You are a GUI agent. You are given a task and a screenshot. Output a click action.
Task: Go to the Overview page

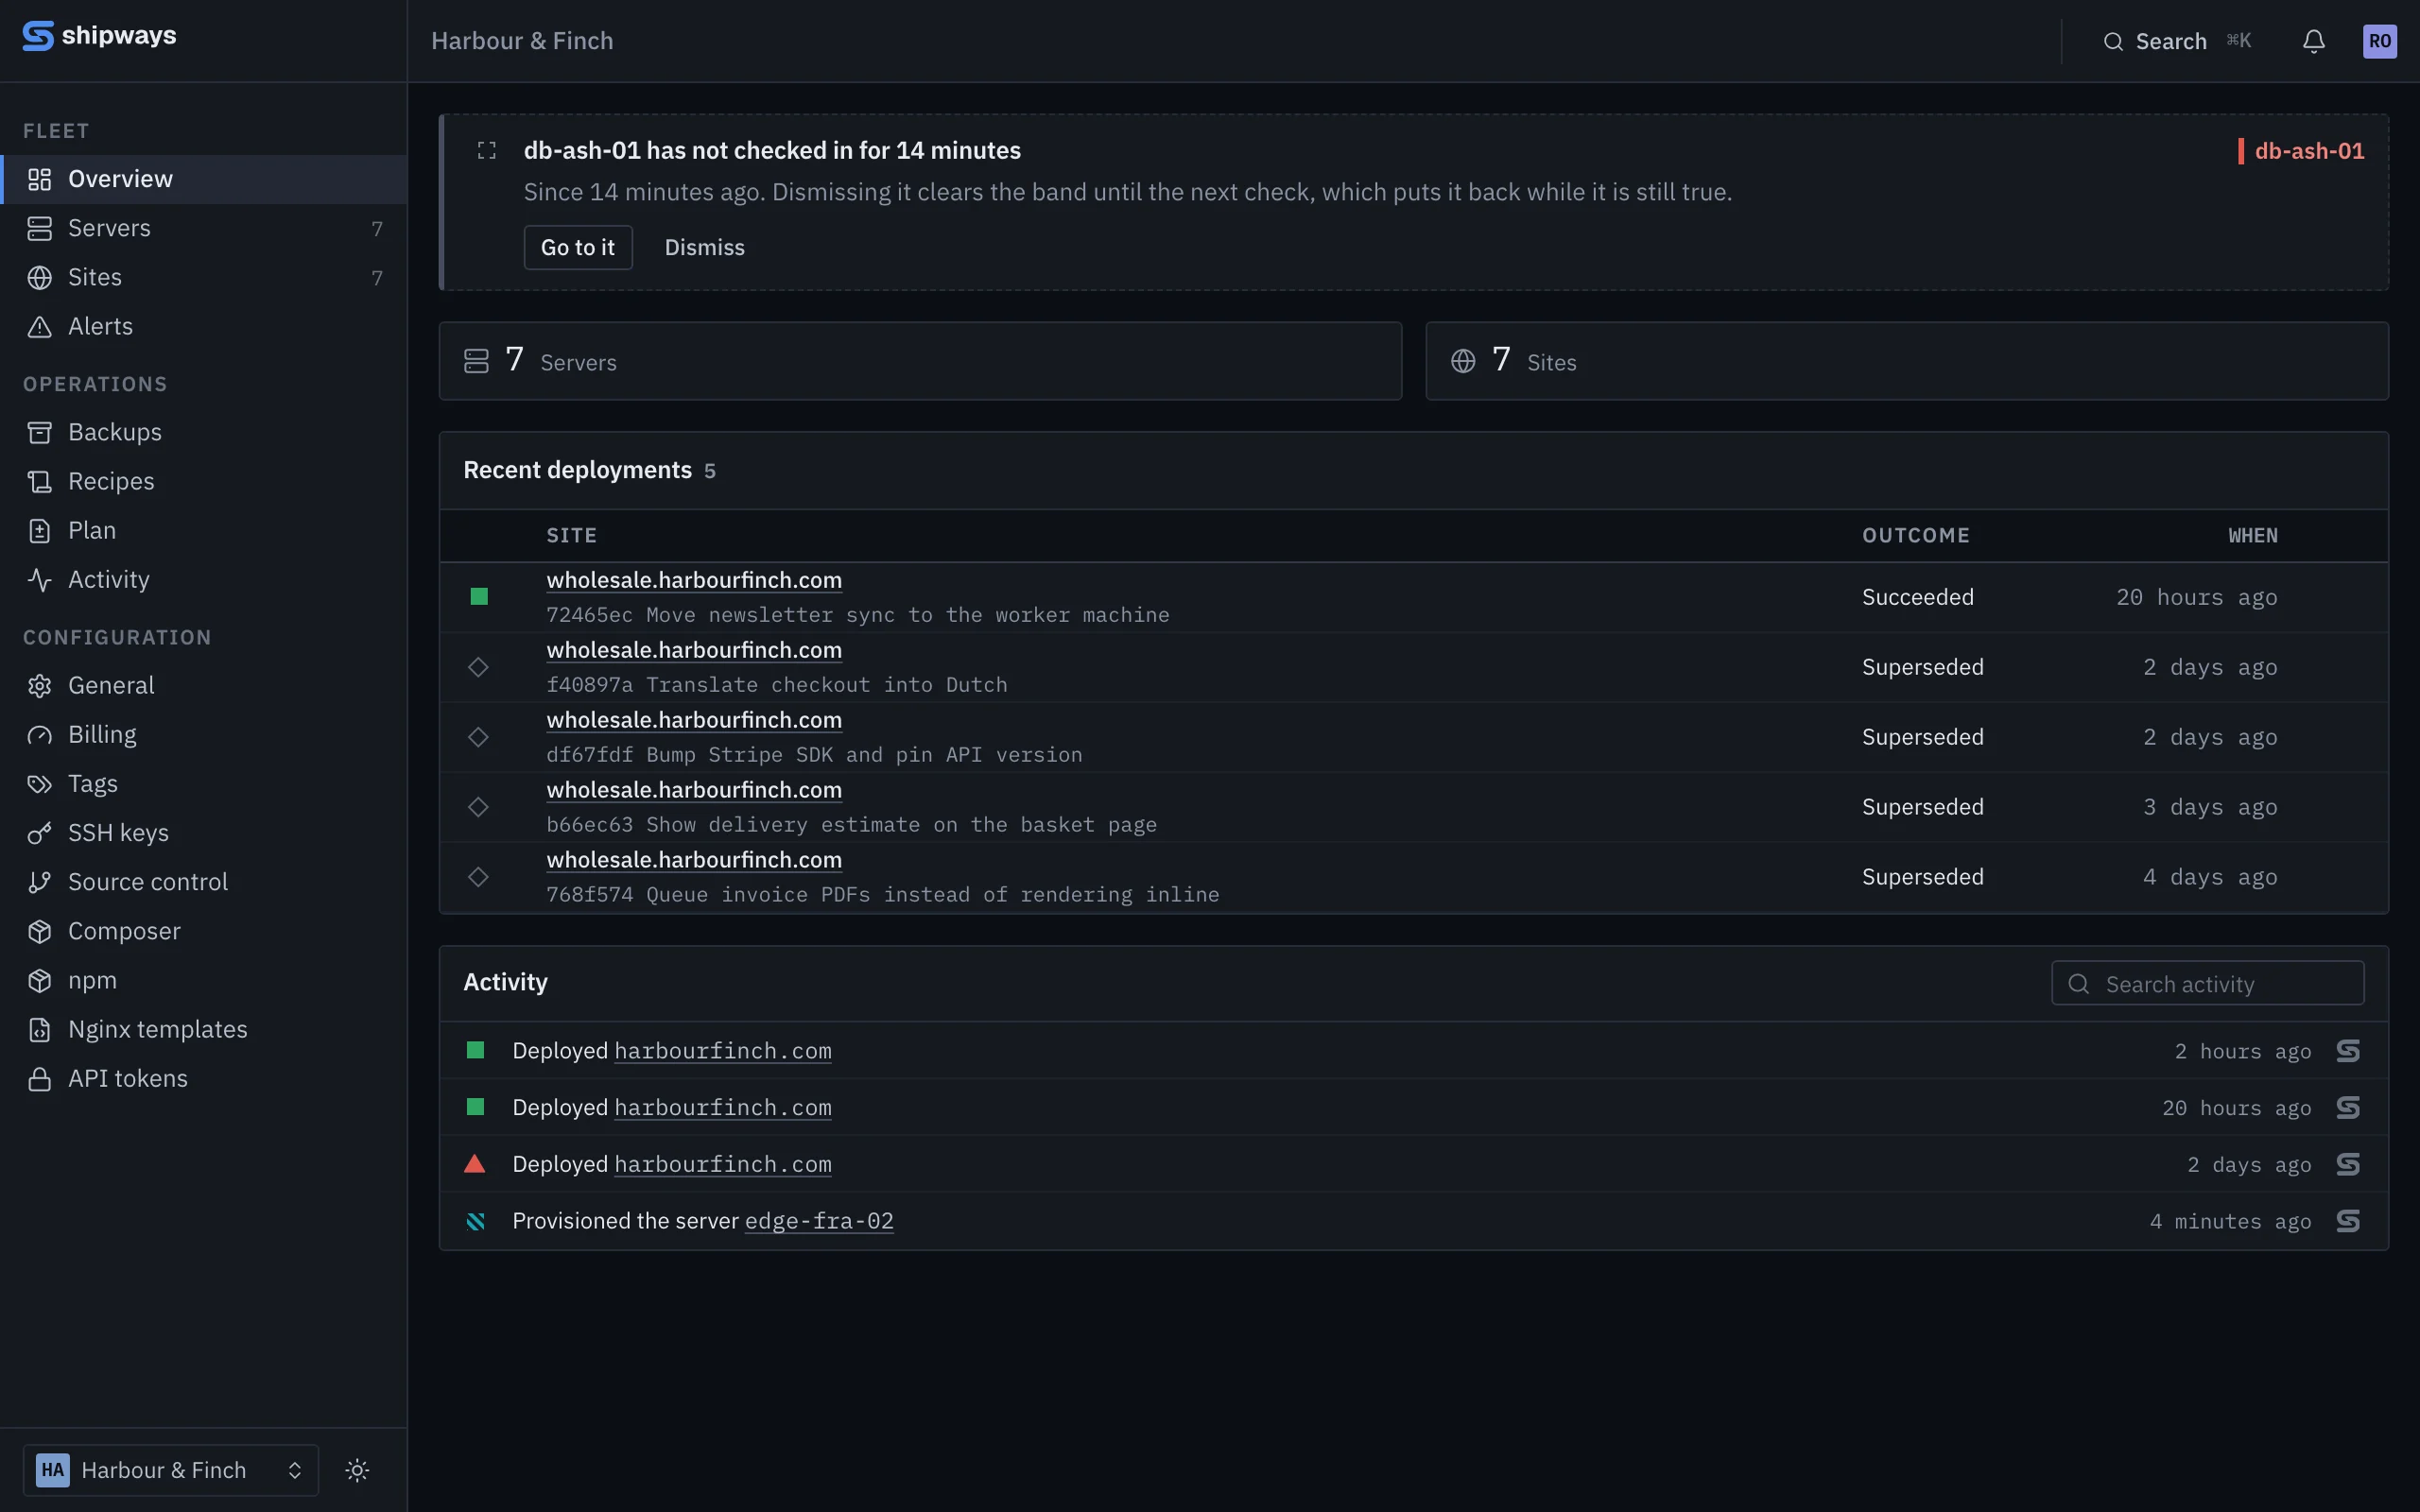coord(204,179)
